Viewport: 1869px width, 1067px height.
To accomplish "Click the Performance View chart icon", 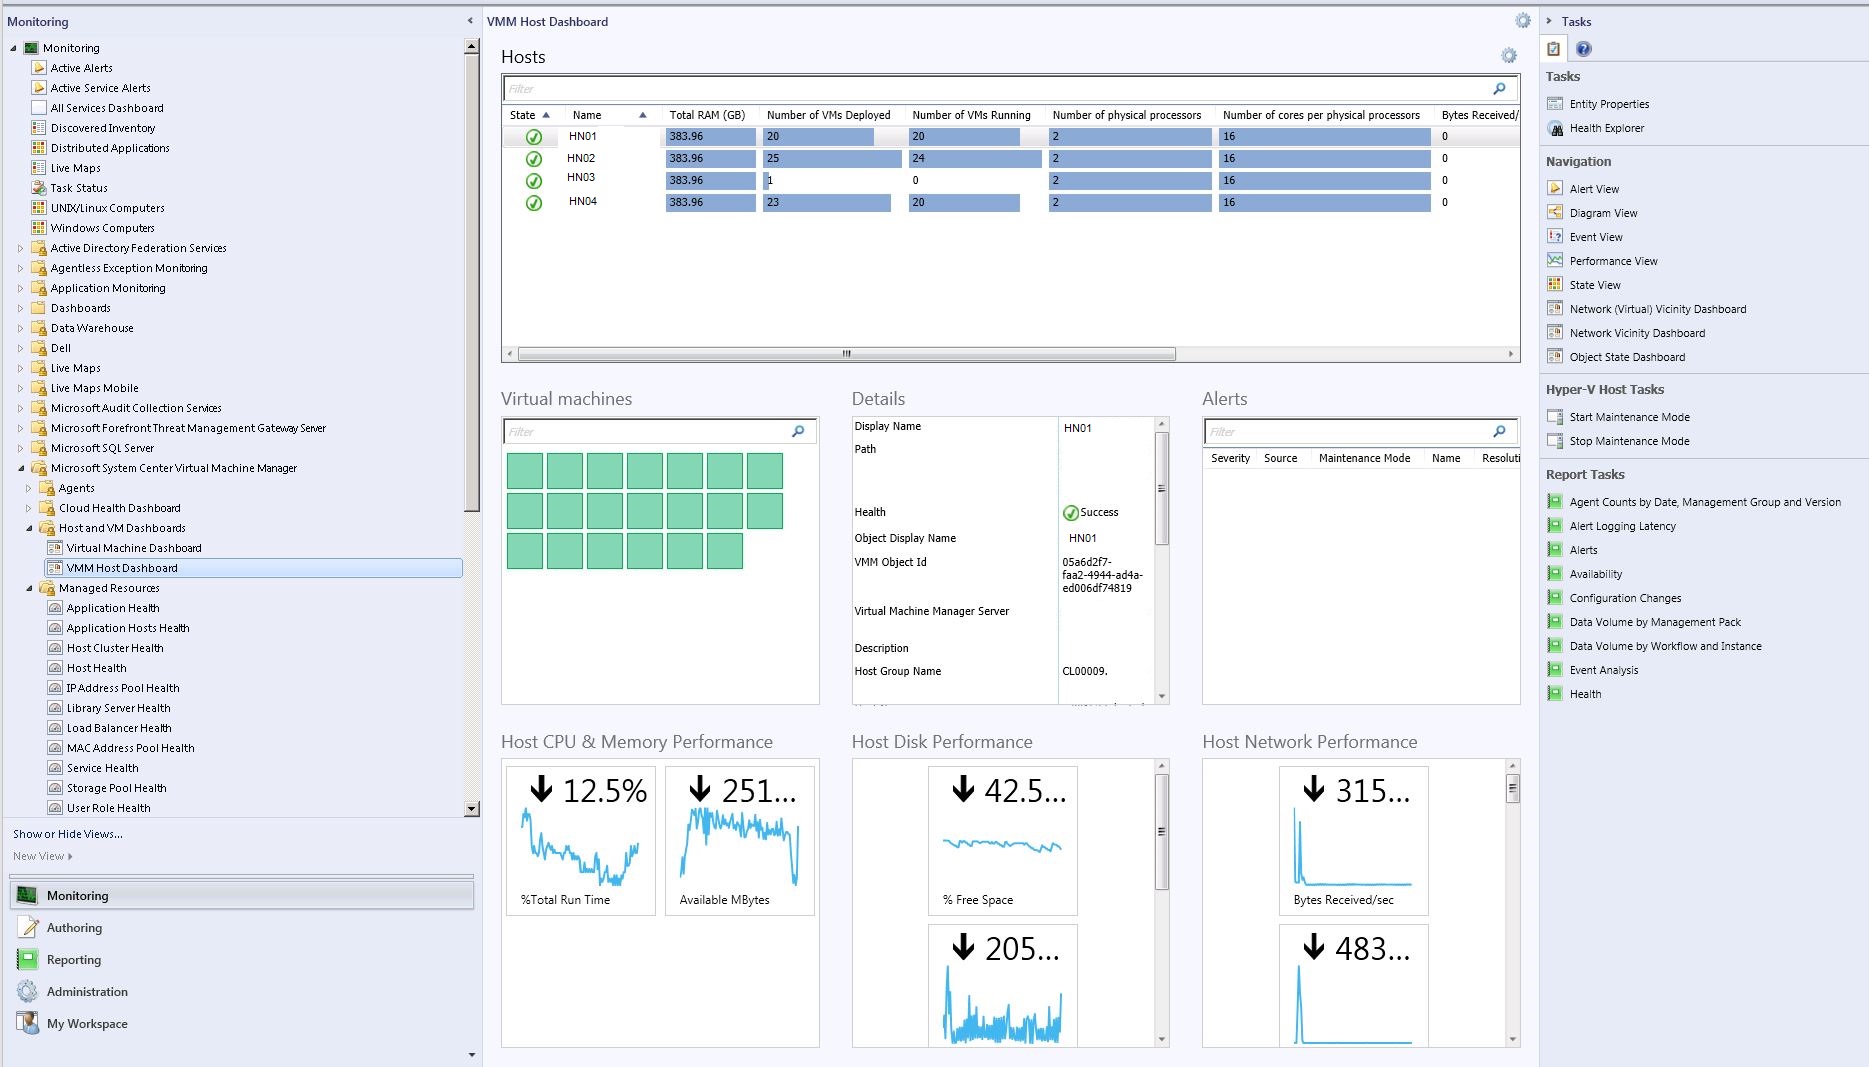I will coord(1555,261).
